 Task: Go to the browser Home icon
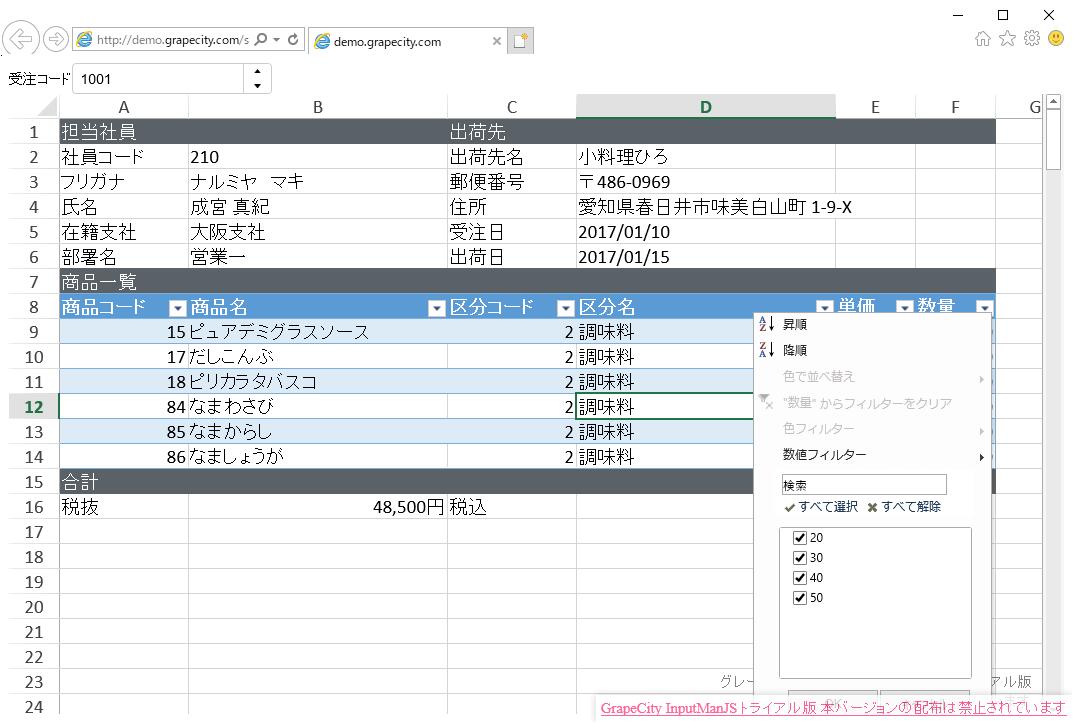pos(983,38)
